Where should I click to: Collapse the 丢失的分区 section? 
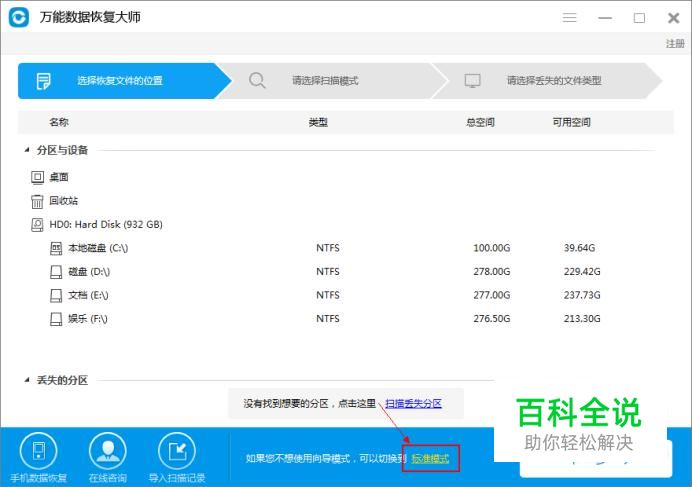tap(27, 380)
